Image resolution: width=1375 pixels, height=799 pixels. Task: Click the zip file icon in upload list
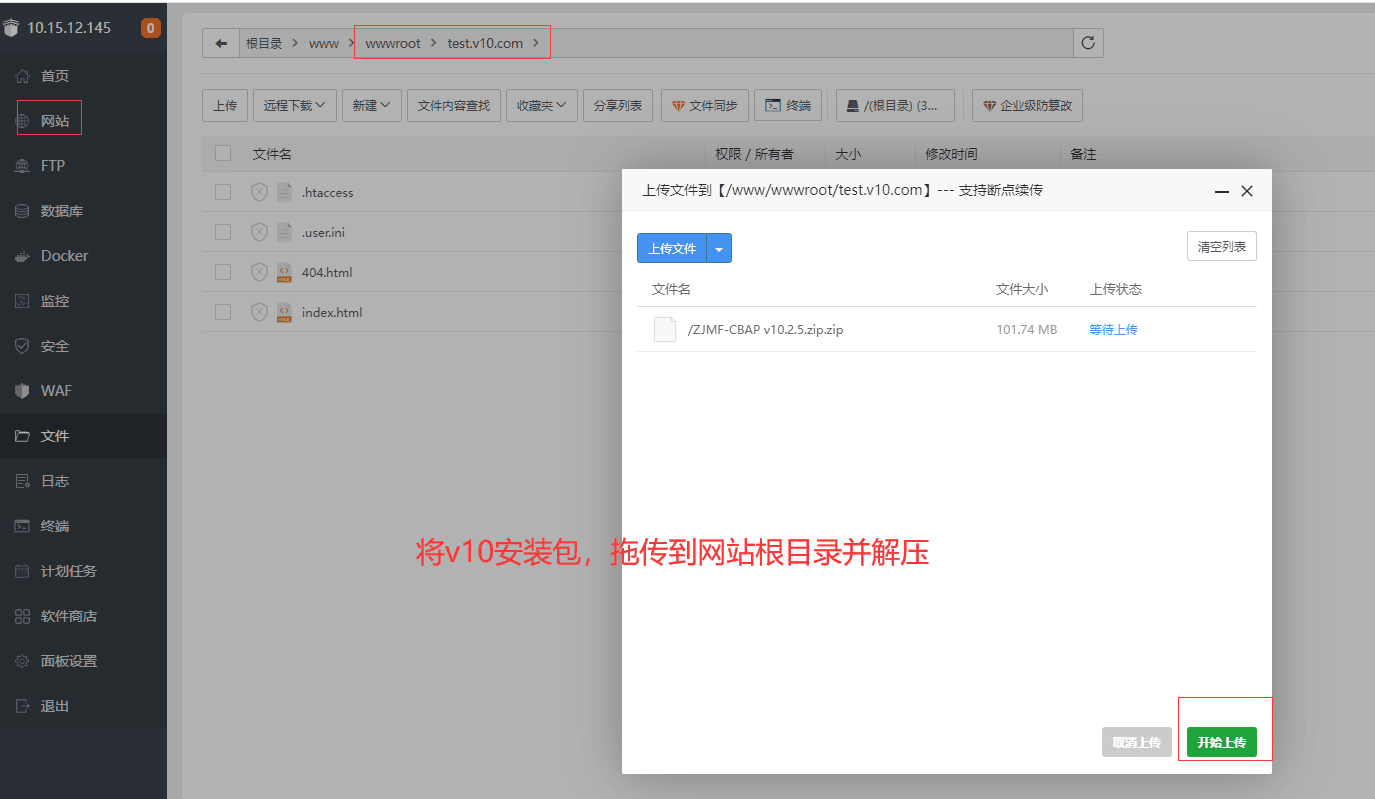click(x=665, y=329)
